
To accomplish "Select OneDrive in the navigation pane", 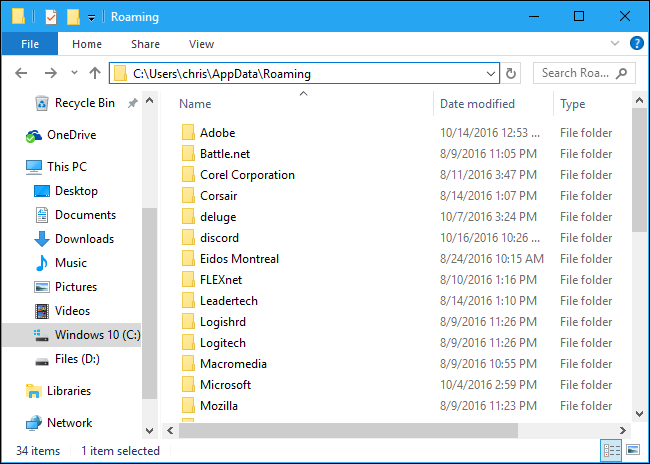I will click(x=71, y=135).
